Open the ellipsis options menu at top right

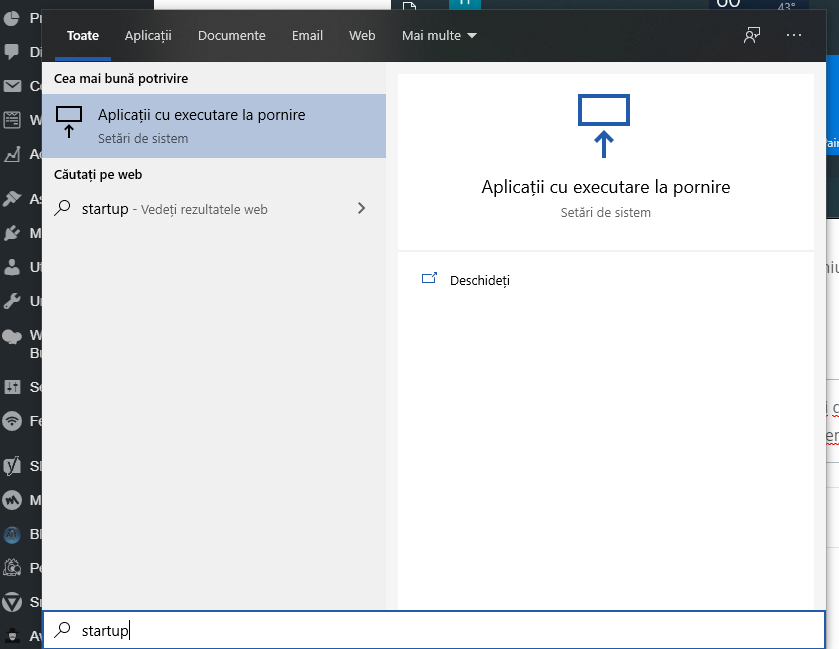[794, 35]
